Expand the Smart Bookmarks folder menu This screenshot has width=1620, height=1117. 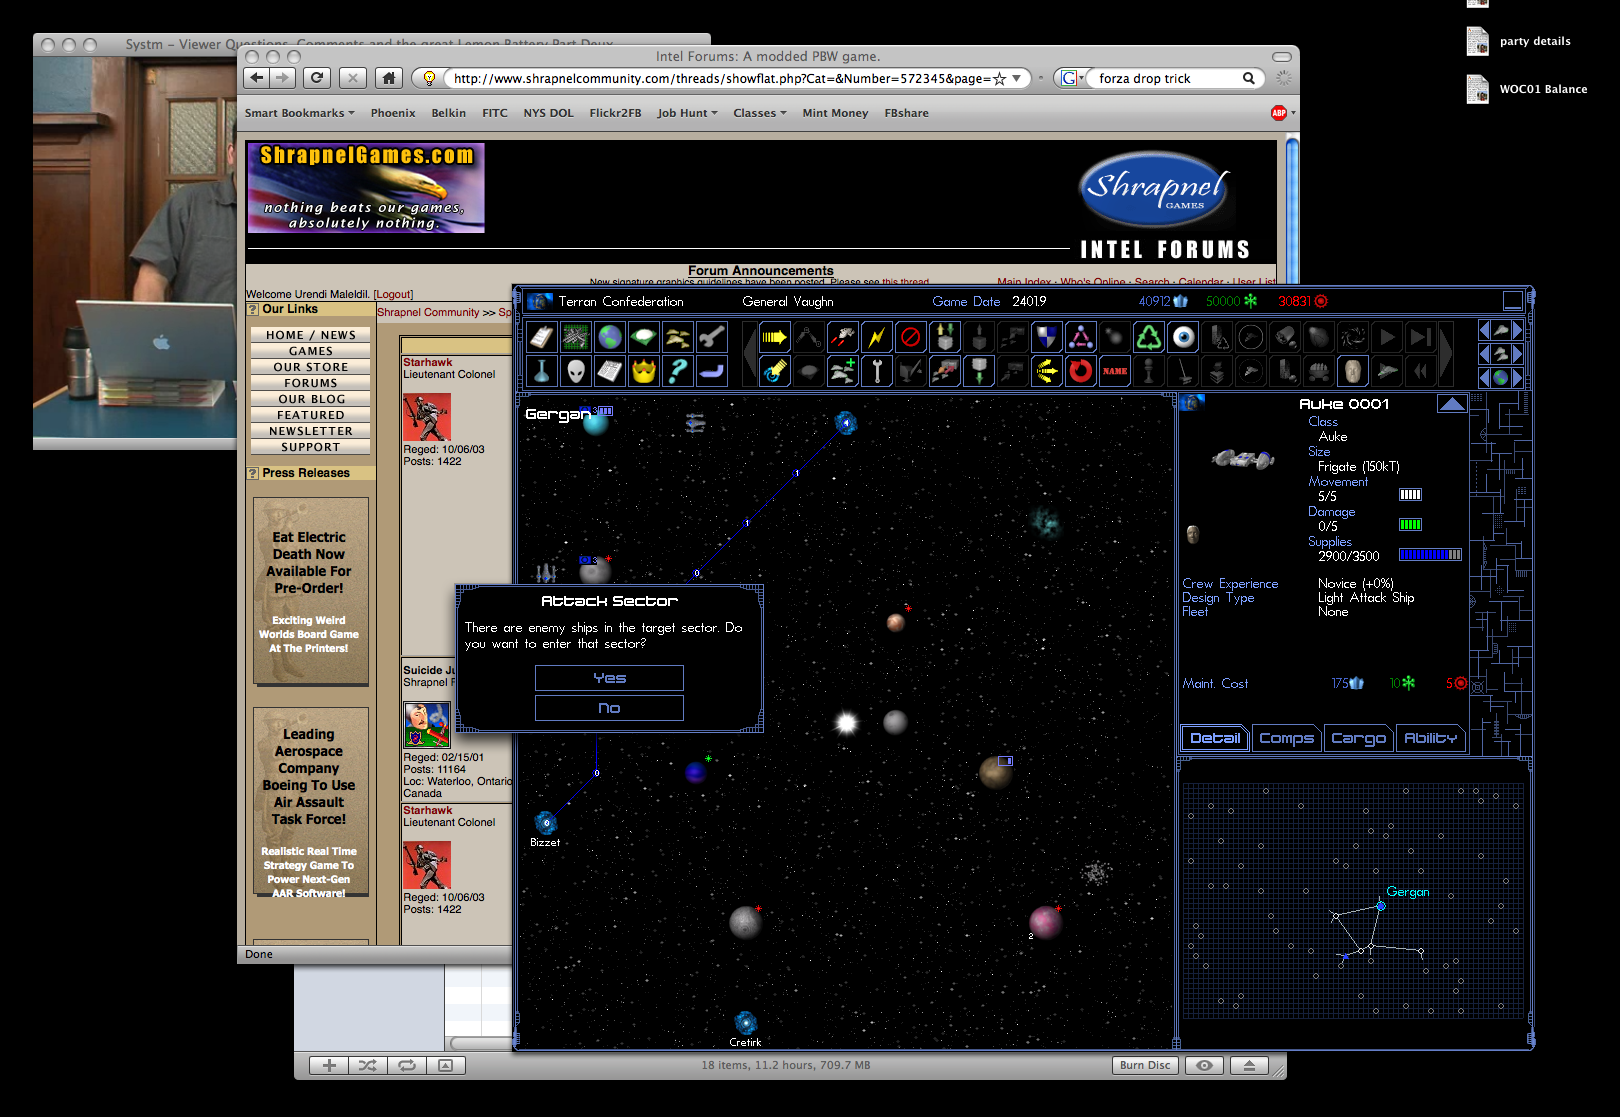point(299,113)
